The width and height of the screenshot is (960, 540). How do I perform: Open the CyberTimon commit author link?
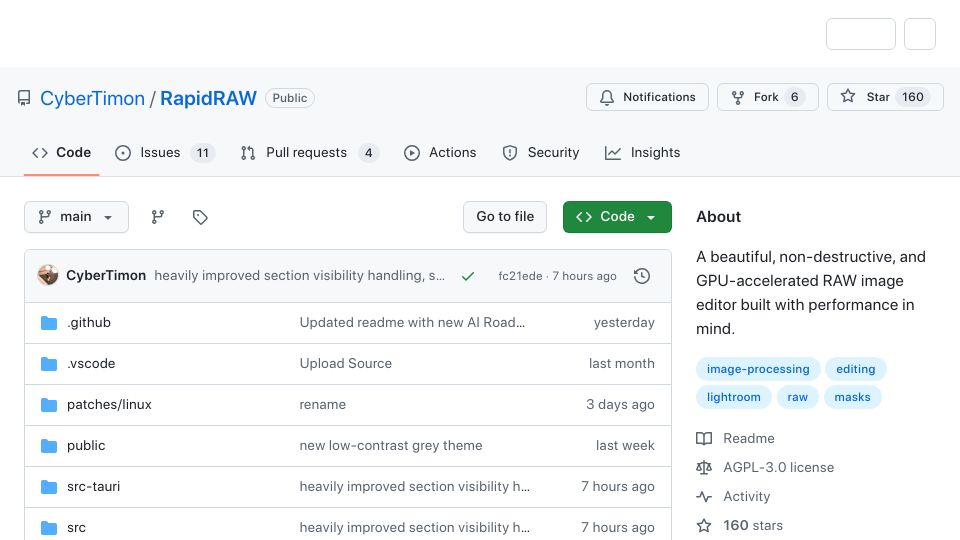106,276
